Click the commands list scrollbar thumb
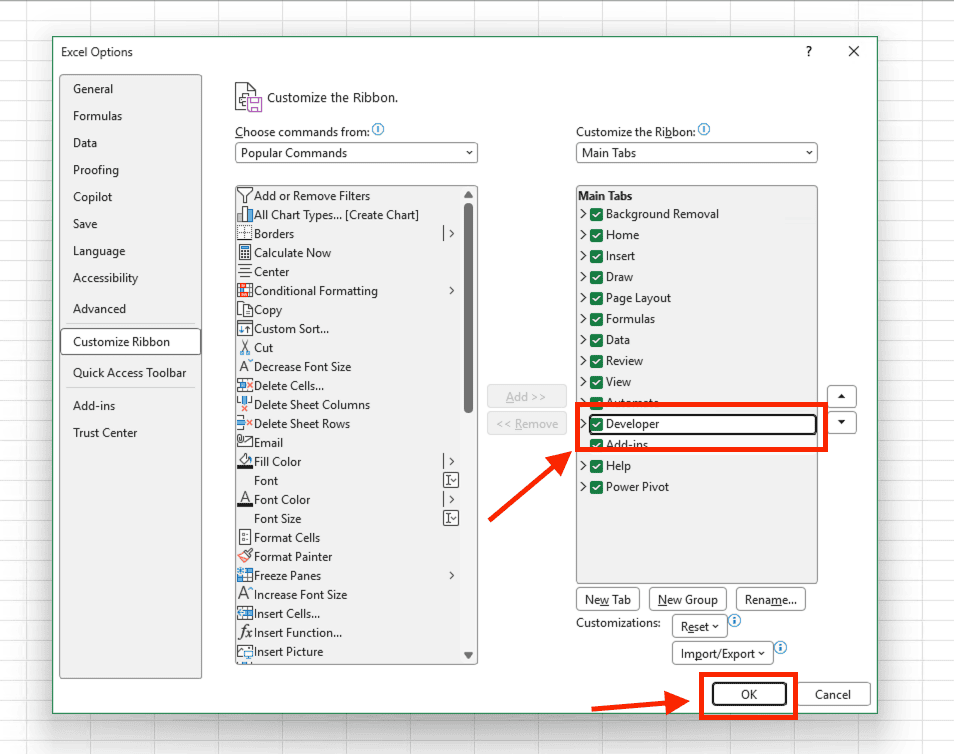 (x=468, y=308)
